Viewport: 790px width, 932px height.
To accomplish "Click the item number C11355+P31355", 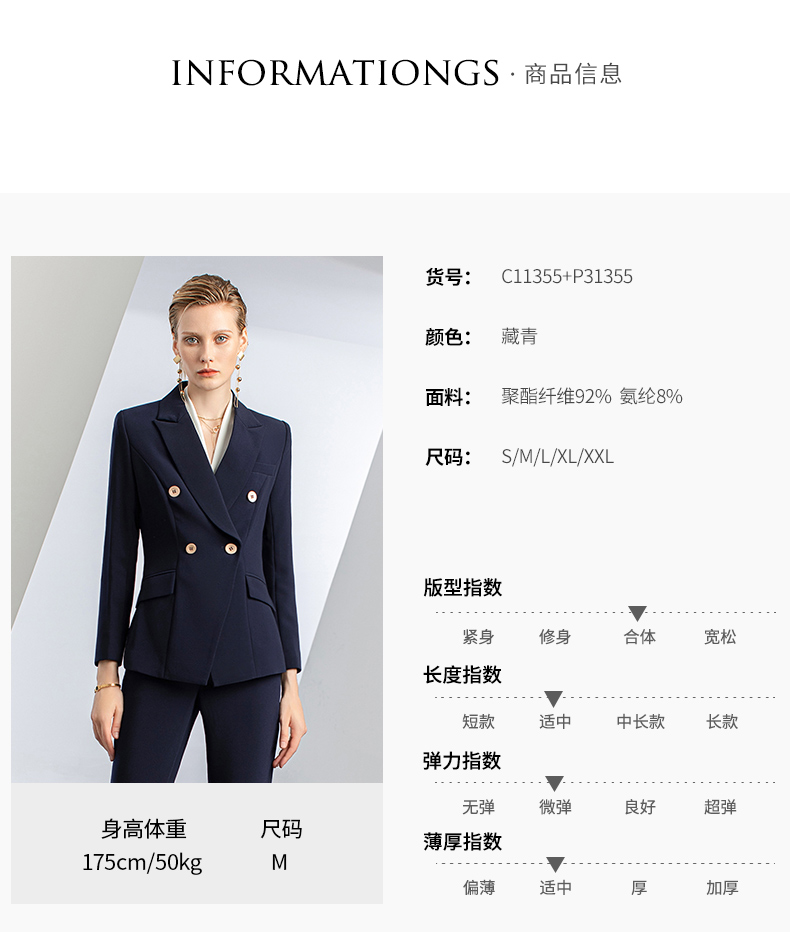I will coord(567,276).
